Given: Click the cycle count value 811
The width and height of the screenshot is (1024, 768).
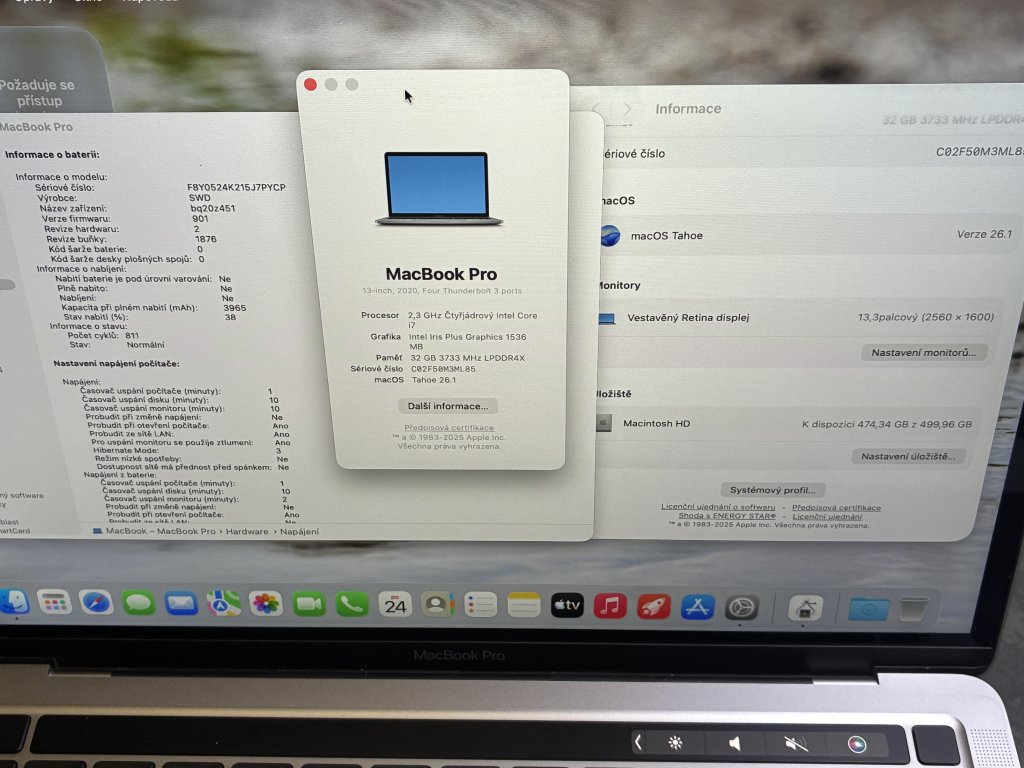Looking at the screenshot, I should coord(132,335).
